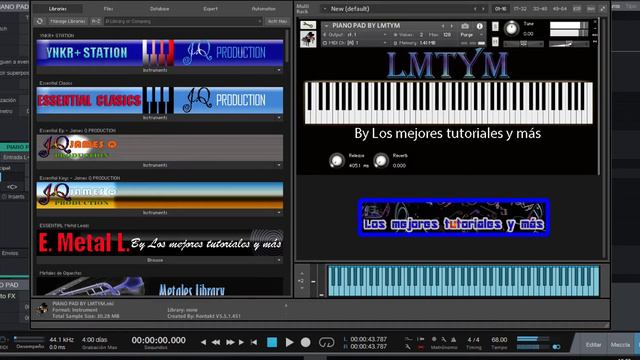The image size is (640, 360).
Task: Click the library or company search field
Action: 182,21
